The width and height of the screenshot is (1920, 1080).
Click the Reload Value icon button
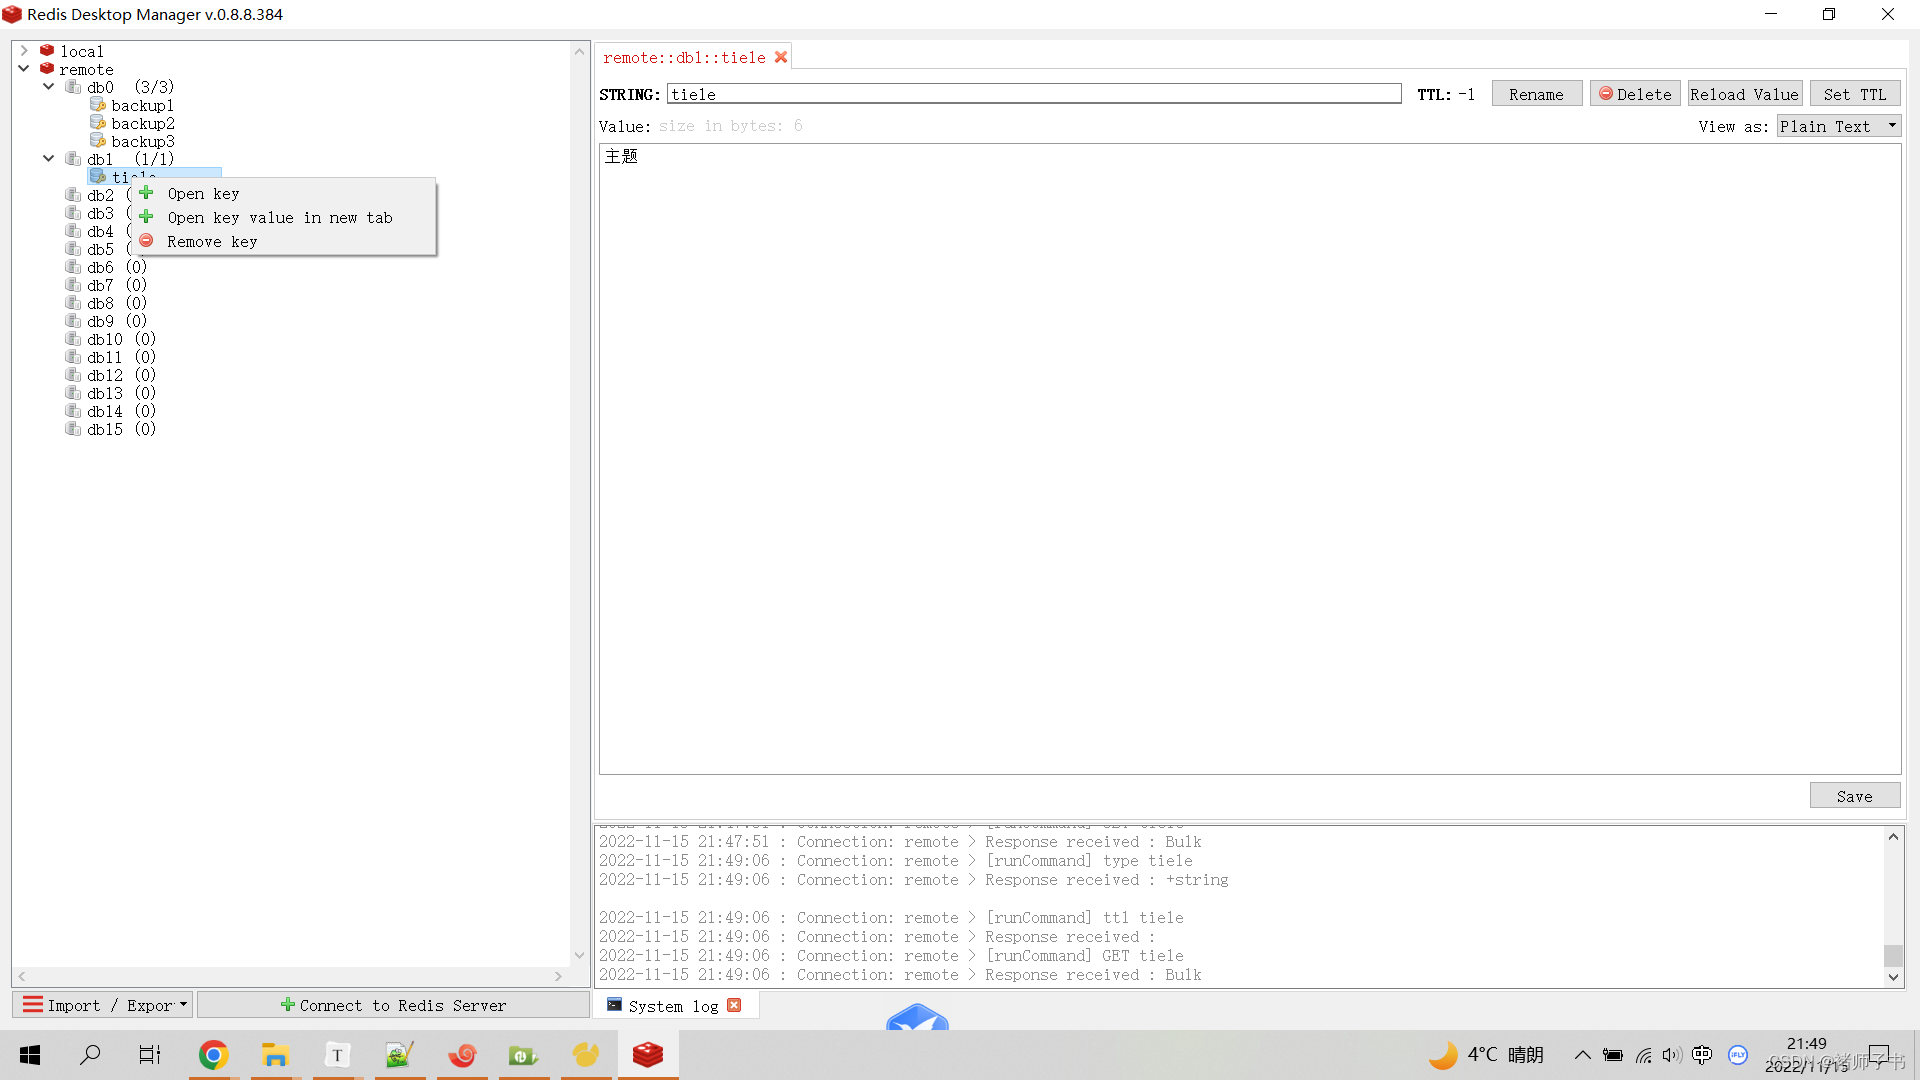click(1743, 94)
